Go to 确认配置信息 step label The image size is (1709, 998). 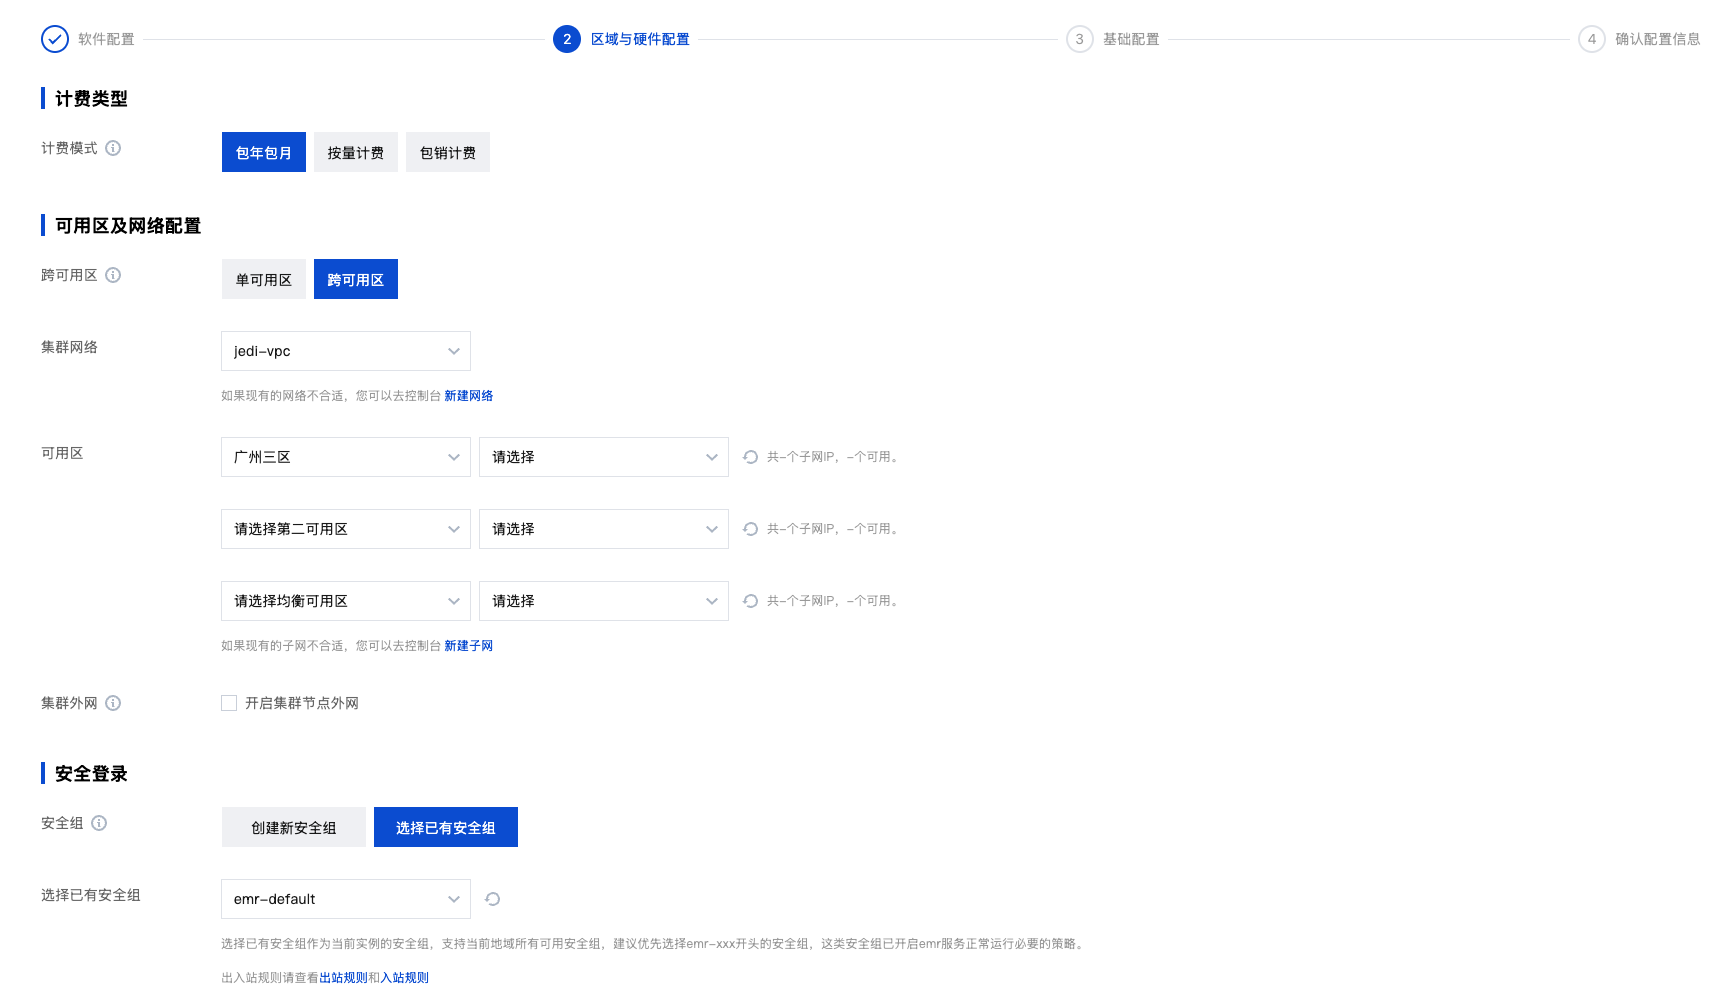[x=1657, y=39]
